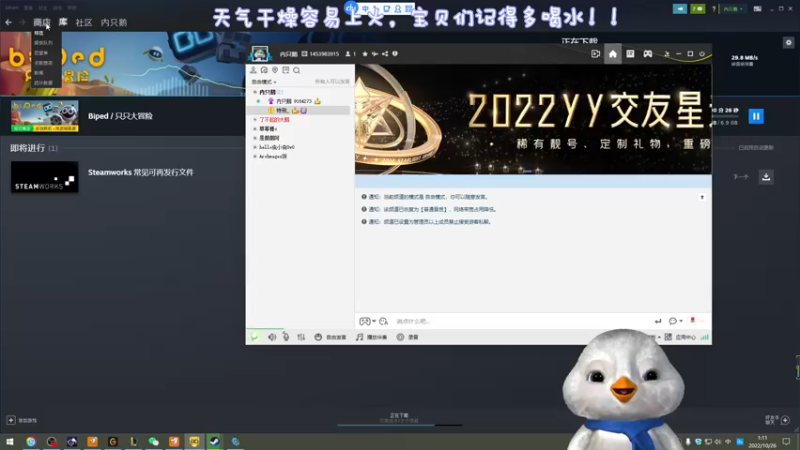Click the video icon in YY header

(x=595, y=54)
